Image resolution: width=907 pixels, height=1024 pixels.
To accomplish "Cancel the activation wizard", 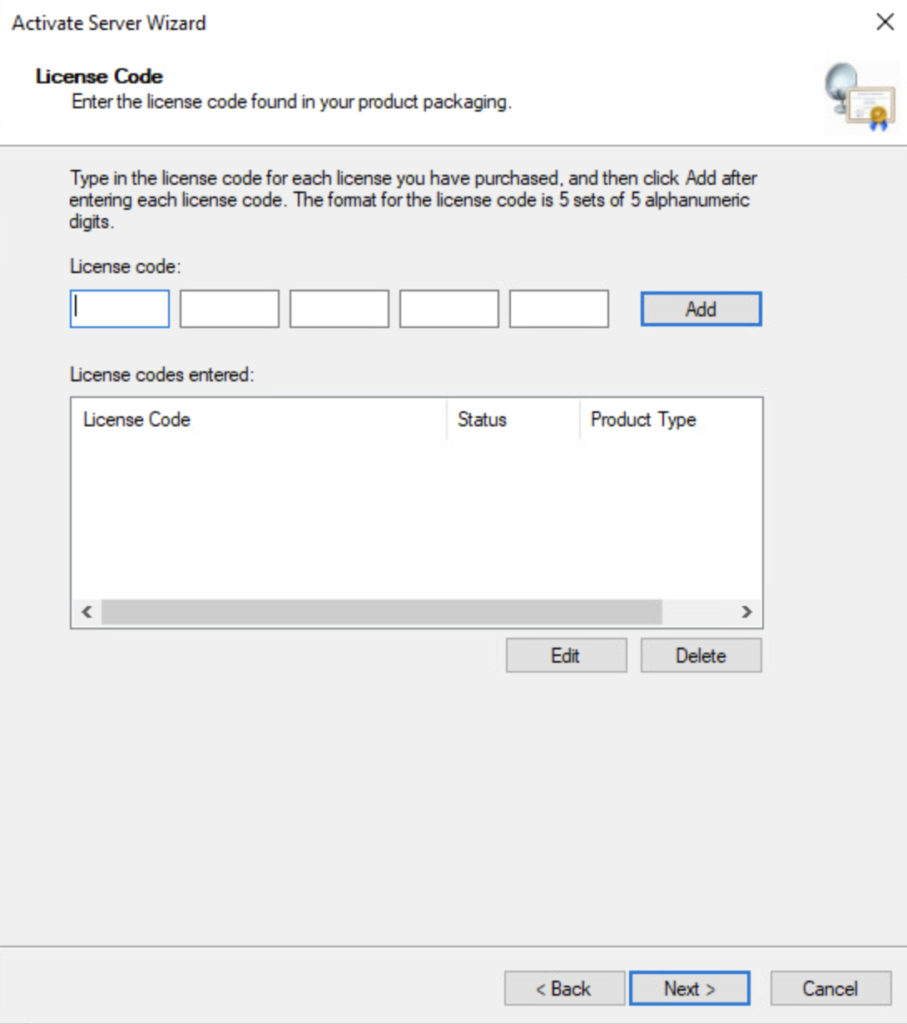I will pyautogui.click(x=830, y=988).
